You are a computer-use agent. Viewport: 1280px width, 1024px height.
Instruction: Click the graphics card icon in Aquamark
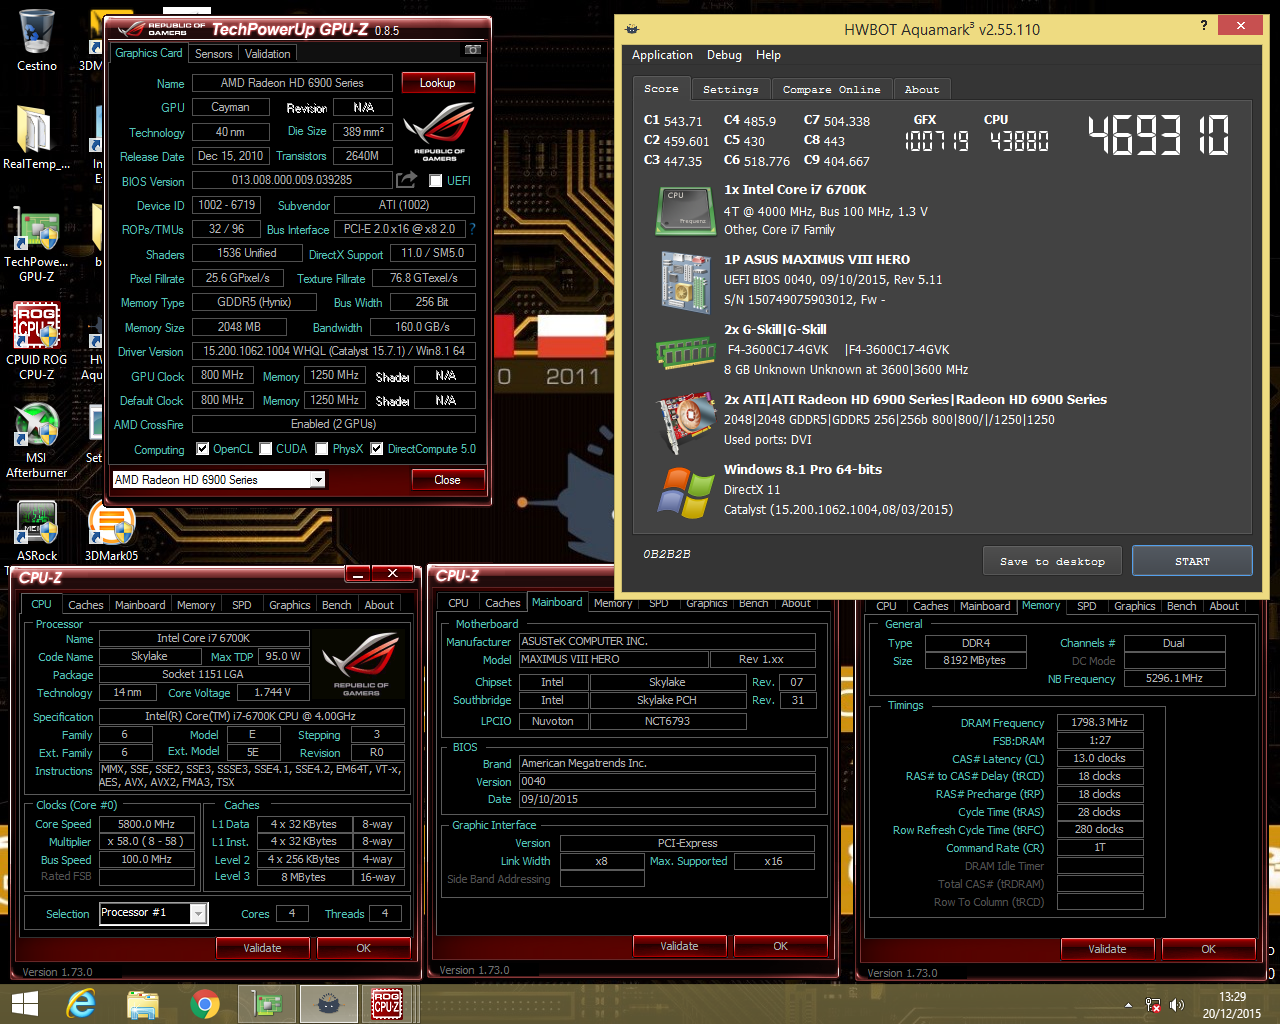click(685, 422)
